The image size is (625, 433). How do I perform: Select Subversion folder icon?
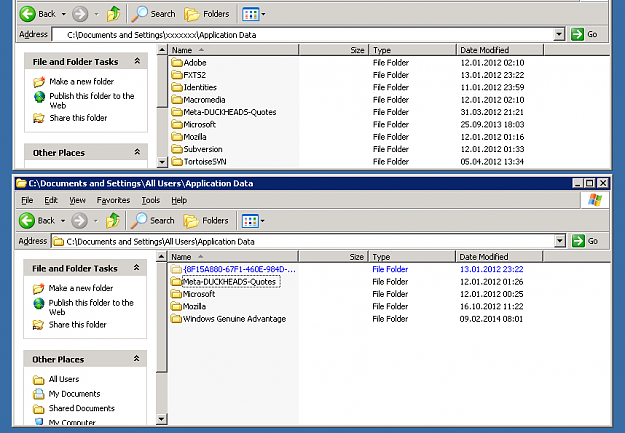pyautogui.click(x=177, y=149)
